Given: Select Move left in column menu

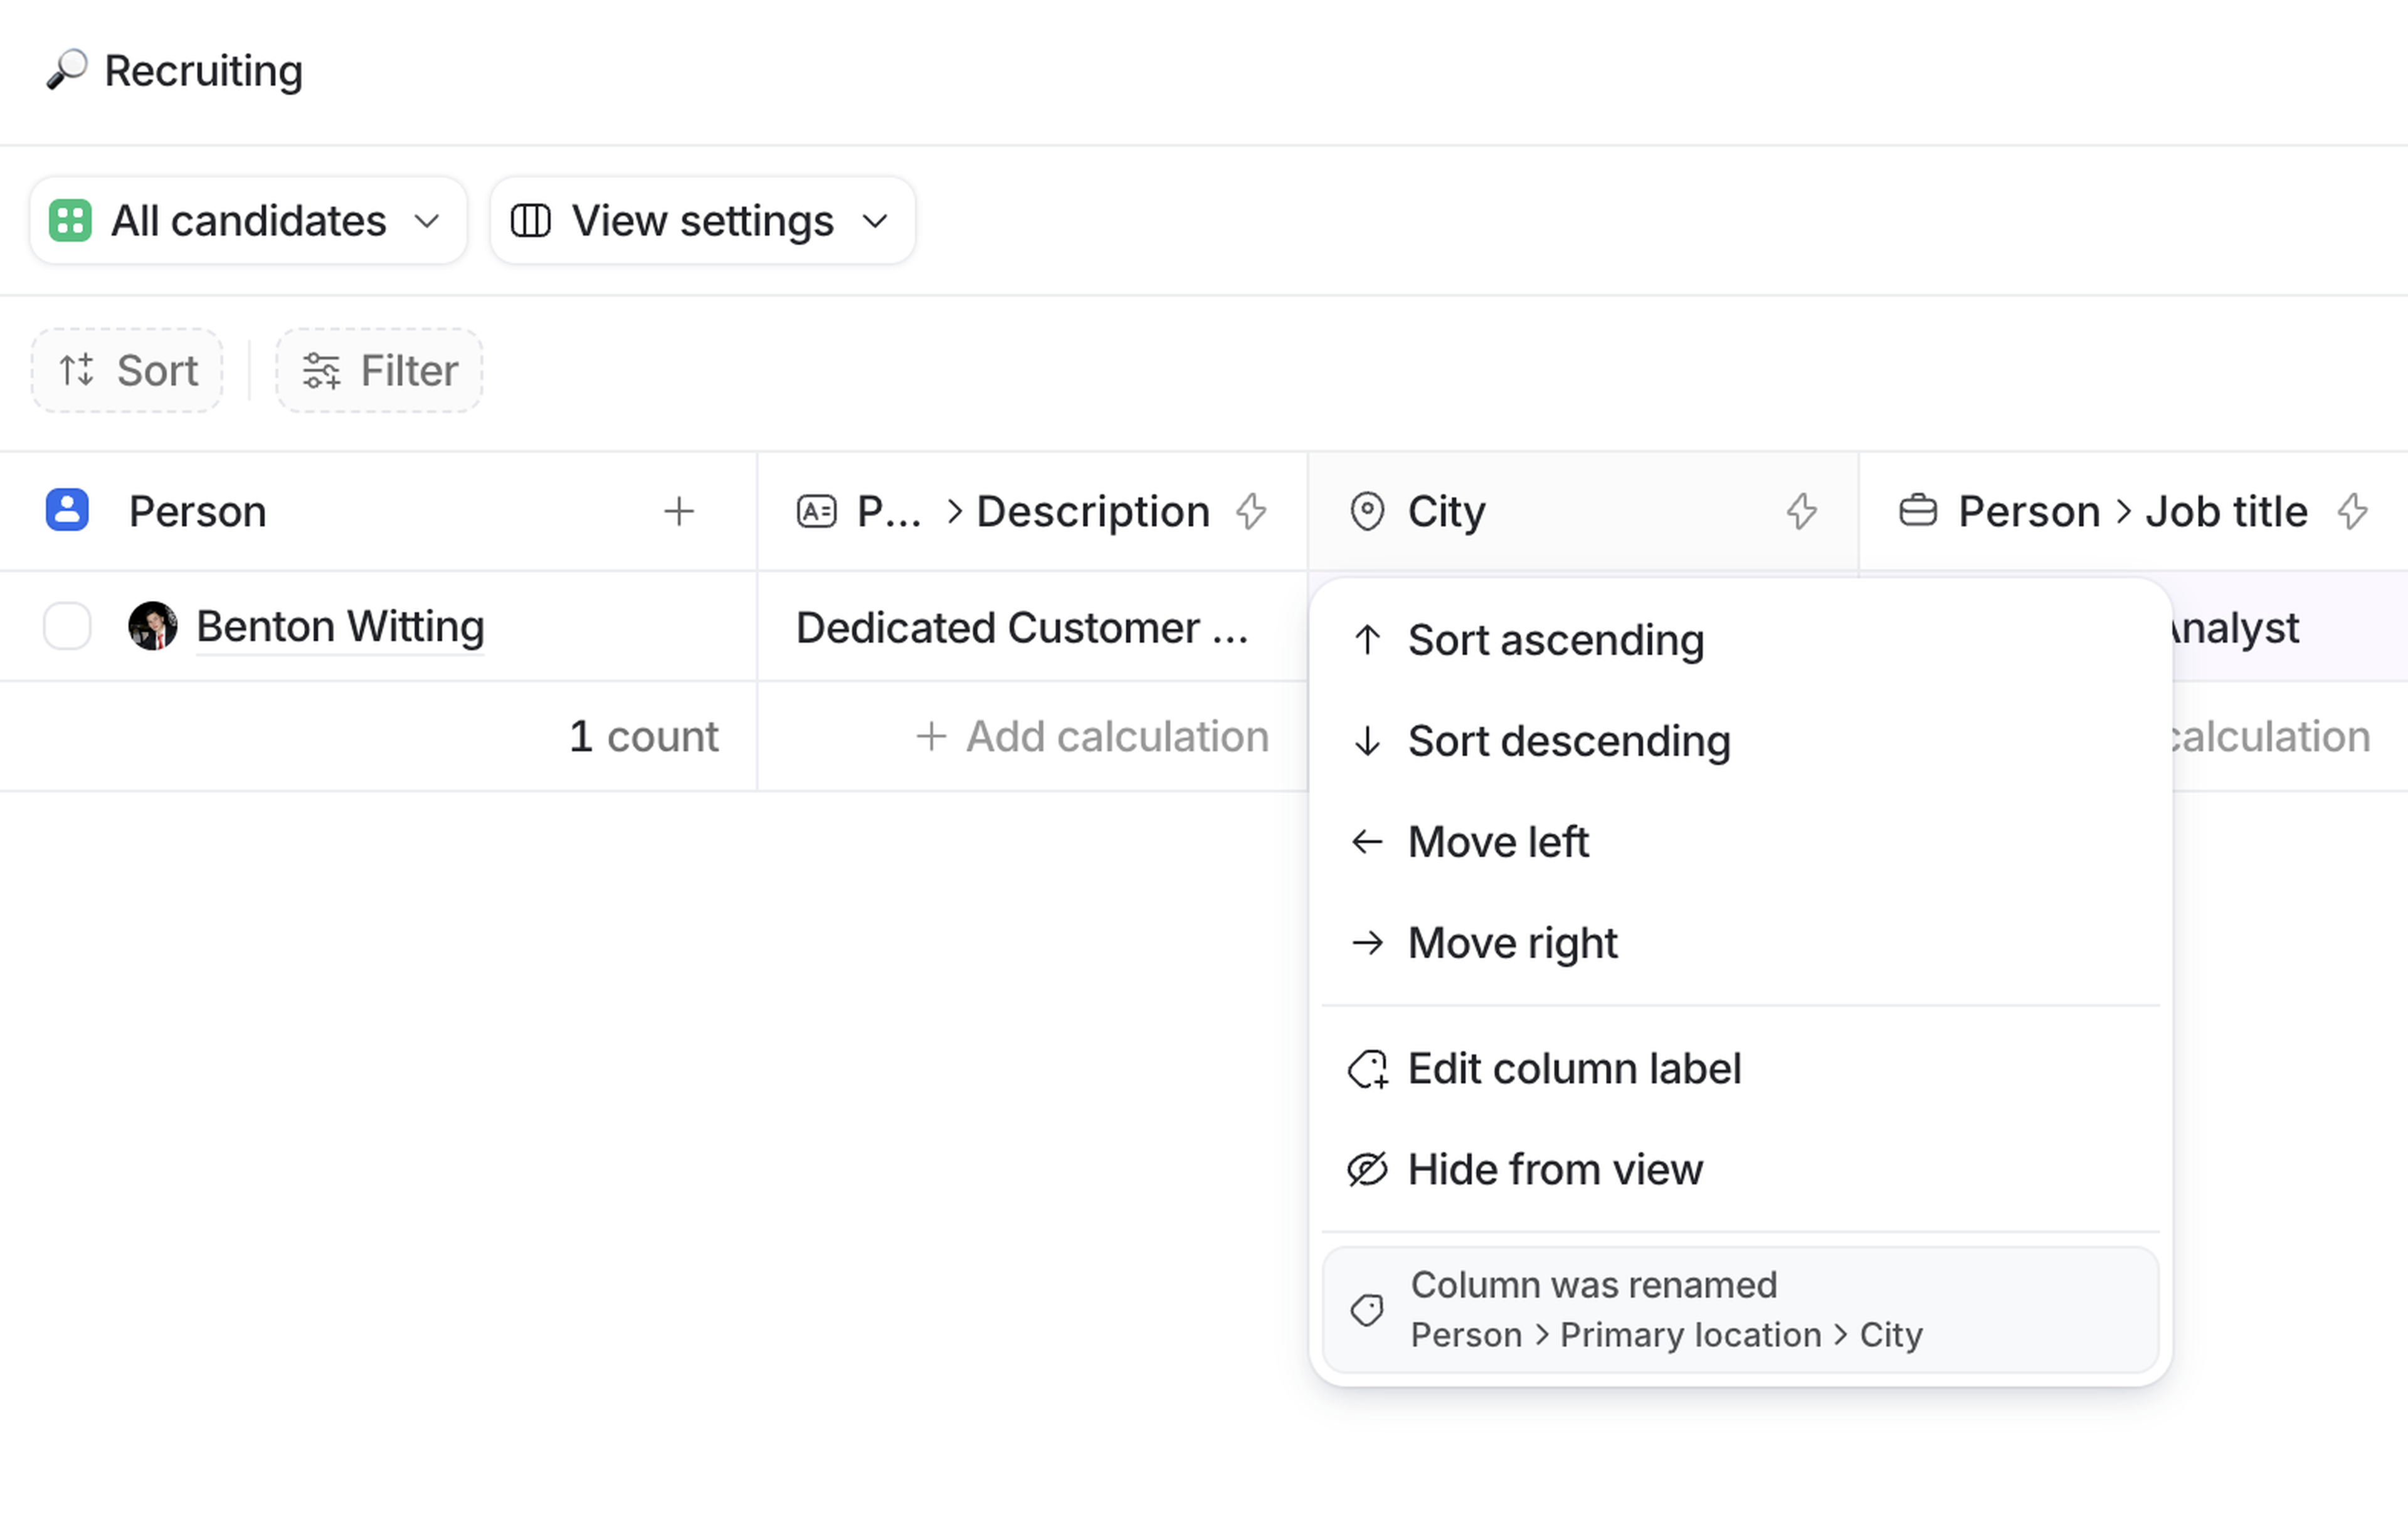Looking at the screenshot, I should 1497,842.
